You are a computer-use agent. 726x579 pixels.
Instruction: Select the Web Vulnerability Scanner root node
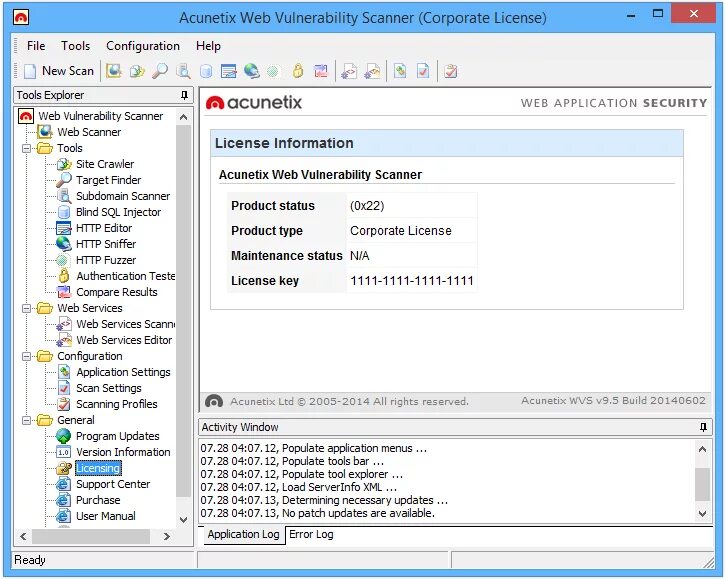pos(100,116)
